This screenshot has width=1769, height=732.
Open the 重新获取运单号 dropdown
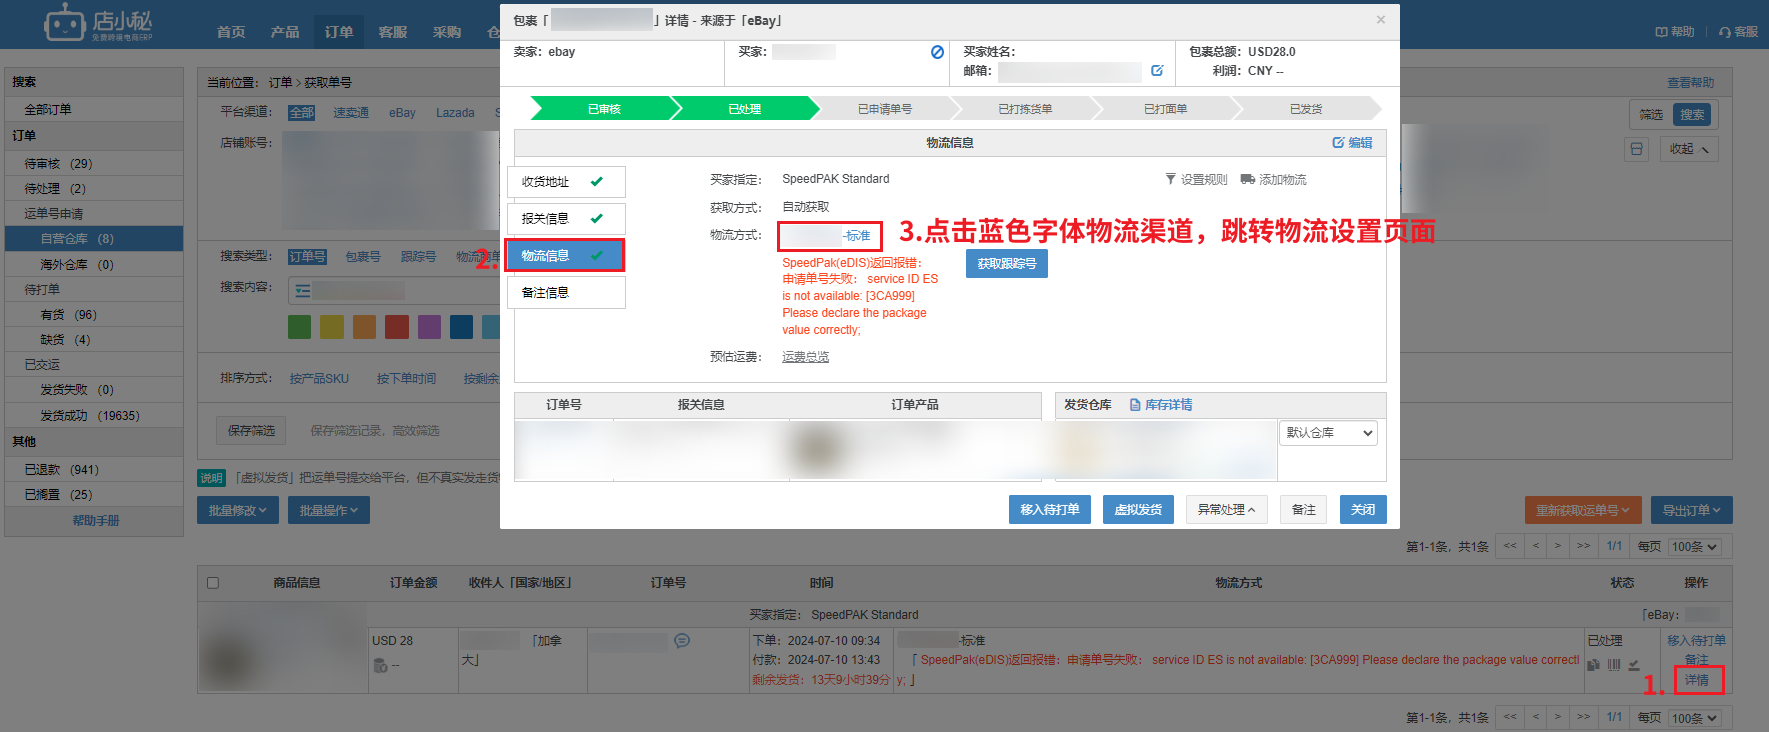[x=1582, y=510]
